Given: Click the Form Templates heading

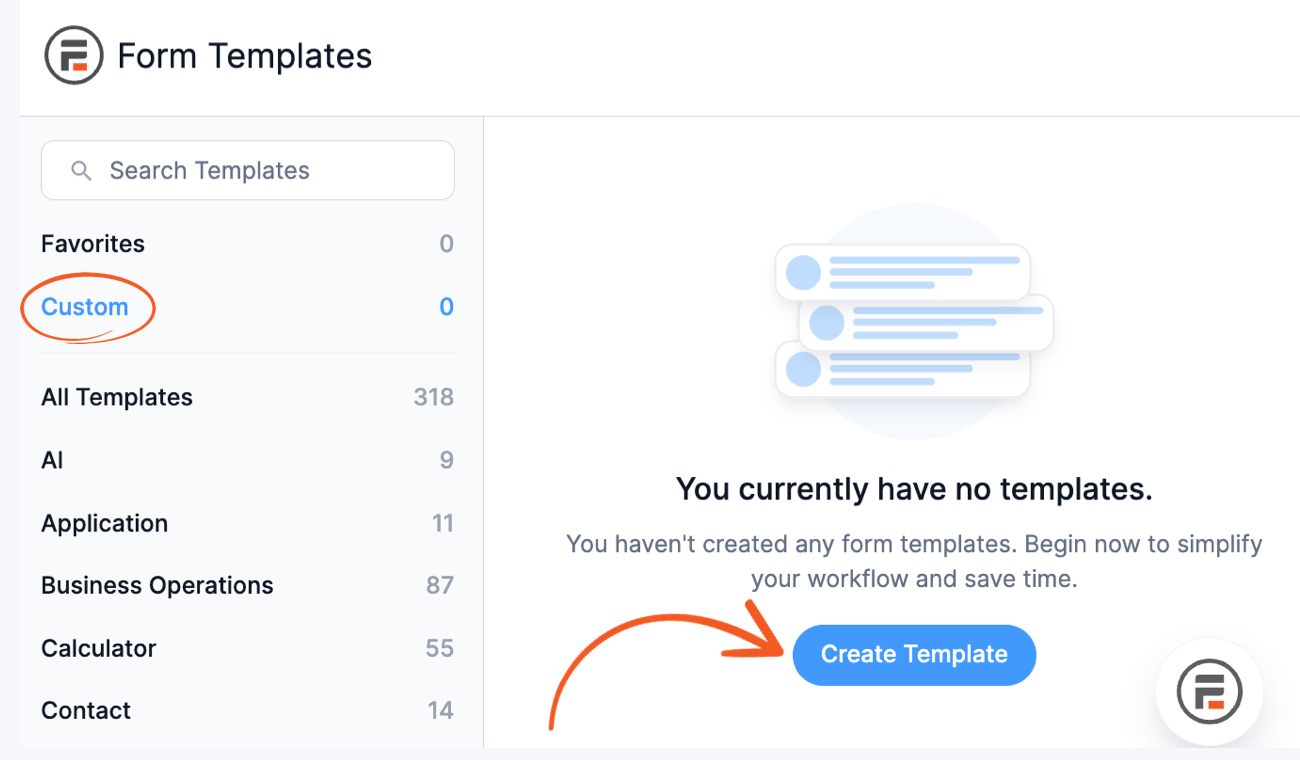Looking at the screenshot, I should click(x=244, y=55).
